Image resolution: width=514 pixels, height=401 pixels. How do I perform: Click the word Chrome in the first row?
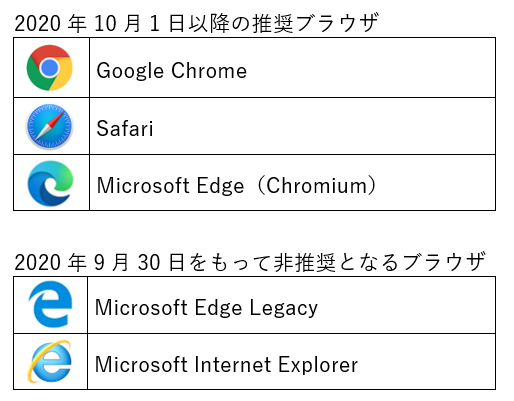(x=209, y=71)
